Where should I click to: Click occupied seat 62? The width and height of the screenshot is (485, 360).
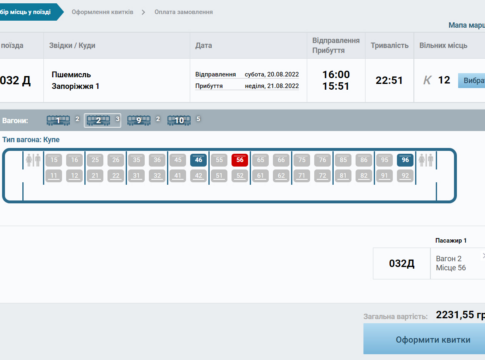coord(281,176)
